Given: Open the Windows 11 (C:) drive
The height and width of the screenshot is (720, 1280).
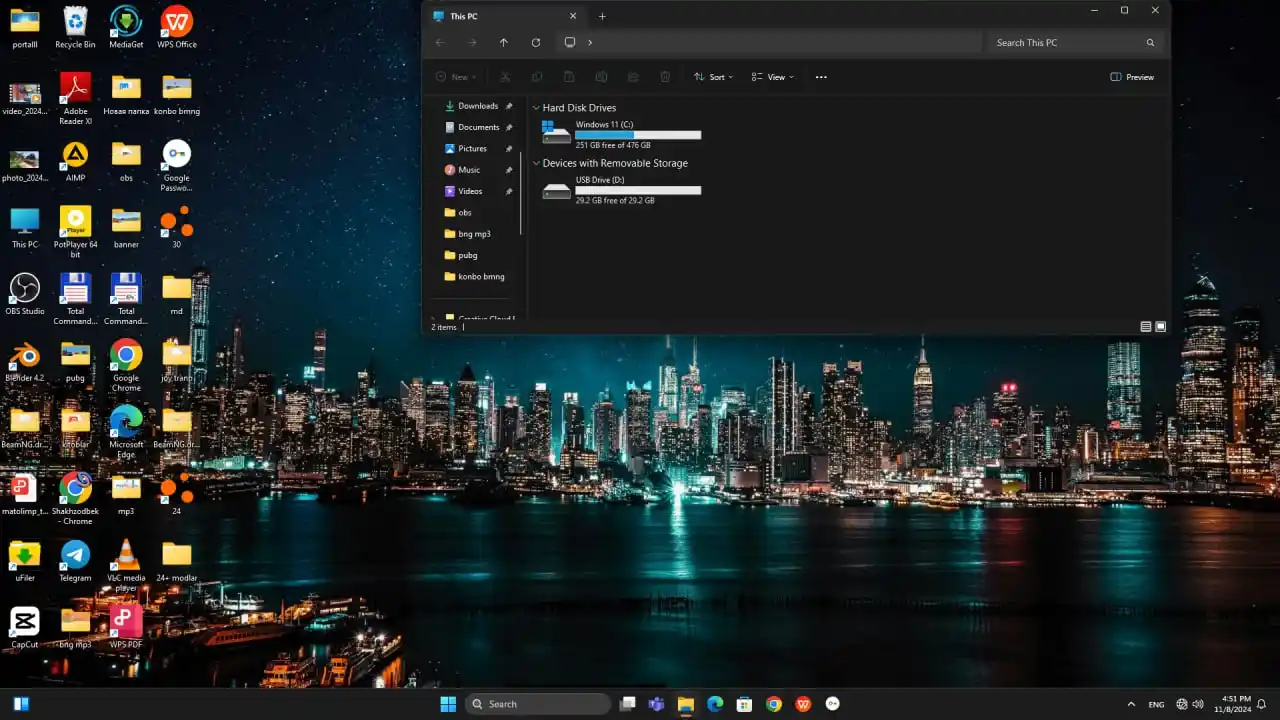Looking at the screenshot, I should click(x=621, y=134).
